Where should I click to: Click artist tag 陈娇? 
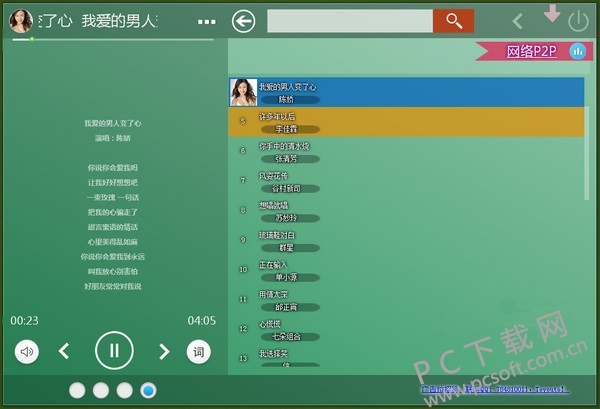(290, 100)
